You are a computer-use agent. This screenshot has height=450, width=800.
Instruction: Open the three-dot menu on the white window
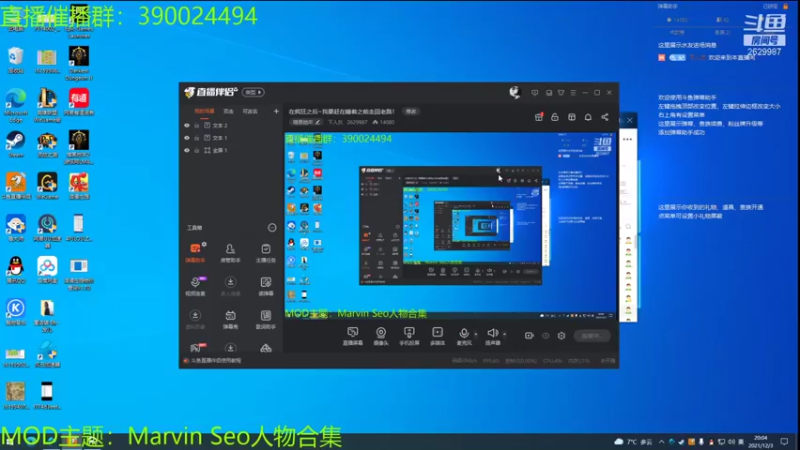pos(628,139)
